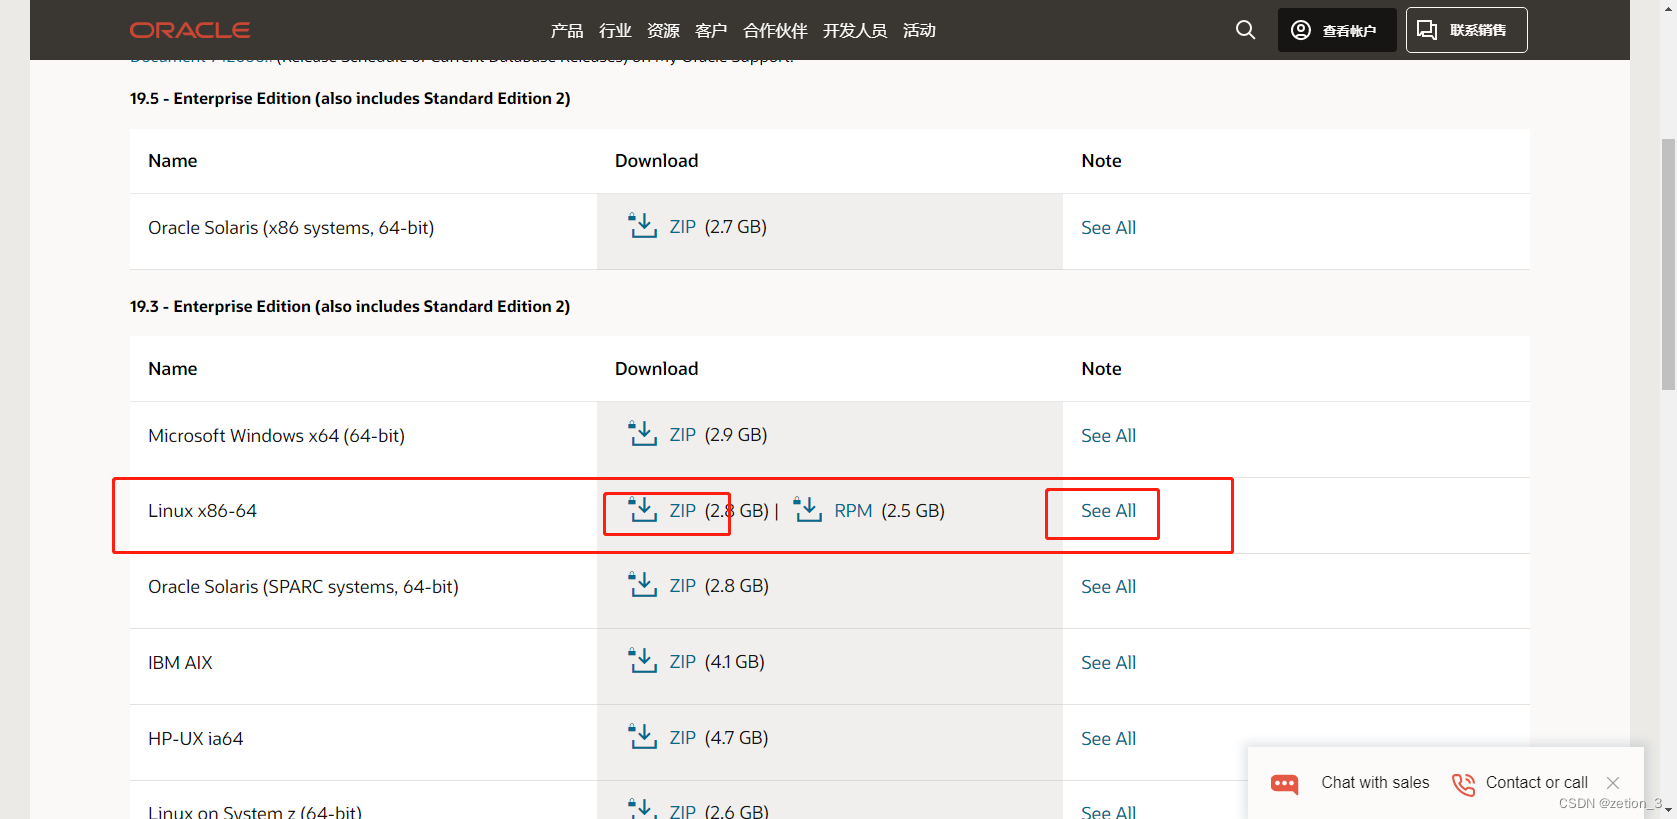Click See All for Oracle Solaris SPARC row
Viewport: 1677px width, 819px height.
tap(1108, 587)
